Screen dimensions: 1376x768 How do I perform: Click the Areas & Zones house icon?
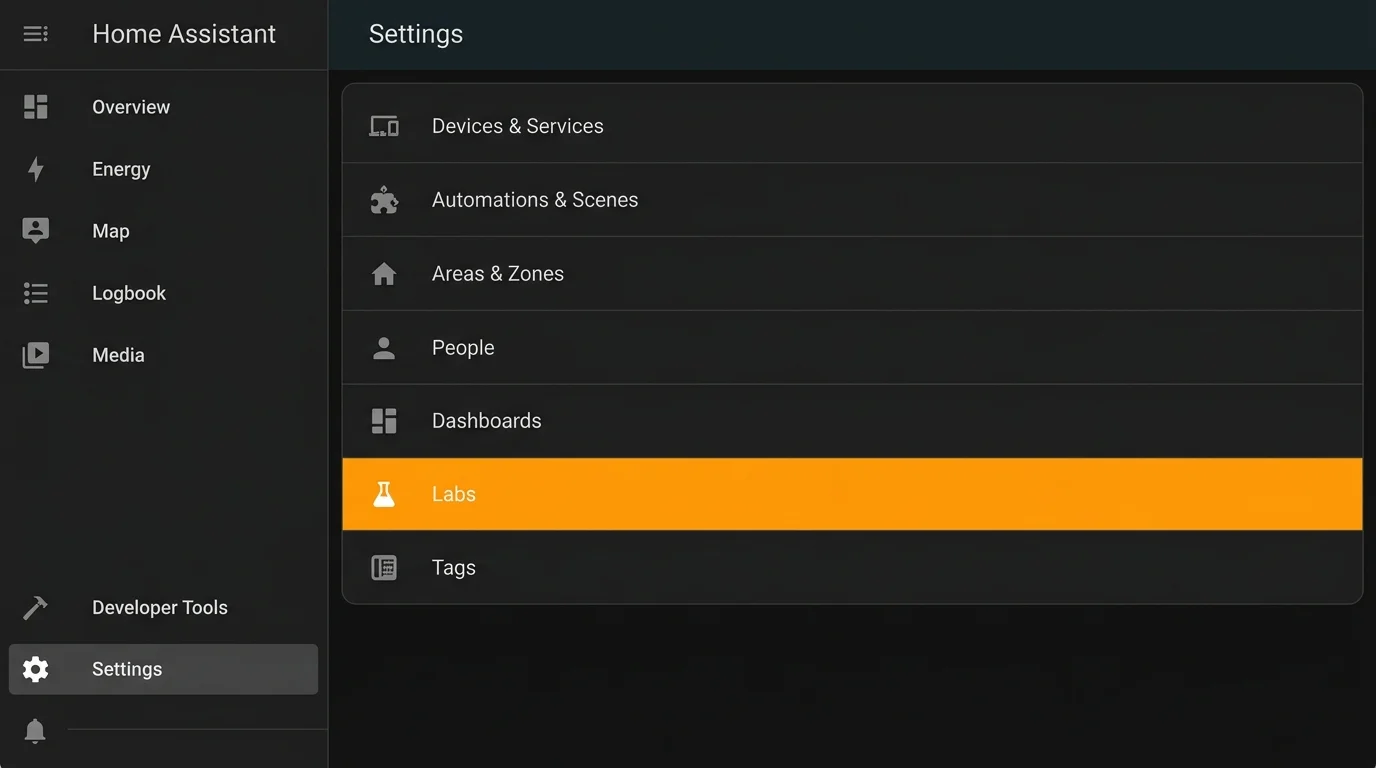[x=384, y=273]
